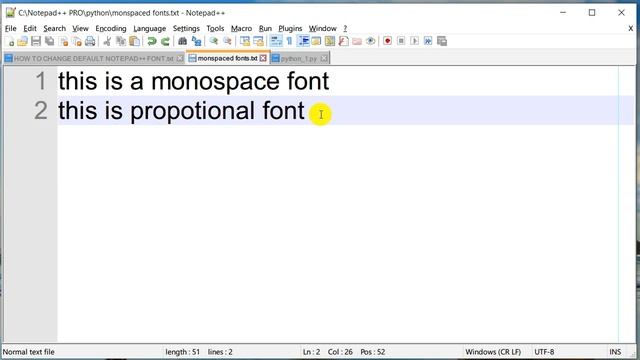This screenshot has height=360, width=640.
Task: Open the View menu
Action: (80, 29)
